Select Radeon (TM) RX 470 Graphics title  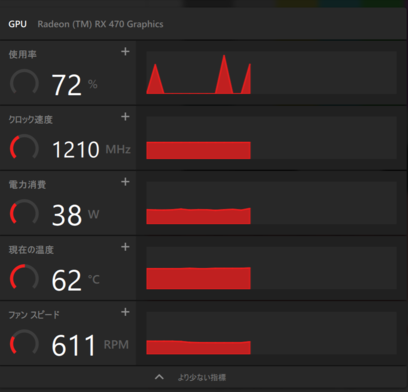click(x=100, y=24)
